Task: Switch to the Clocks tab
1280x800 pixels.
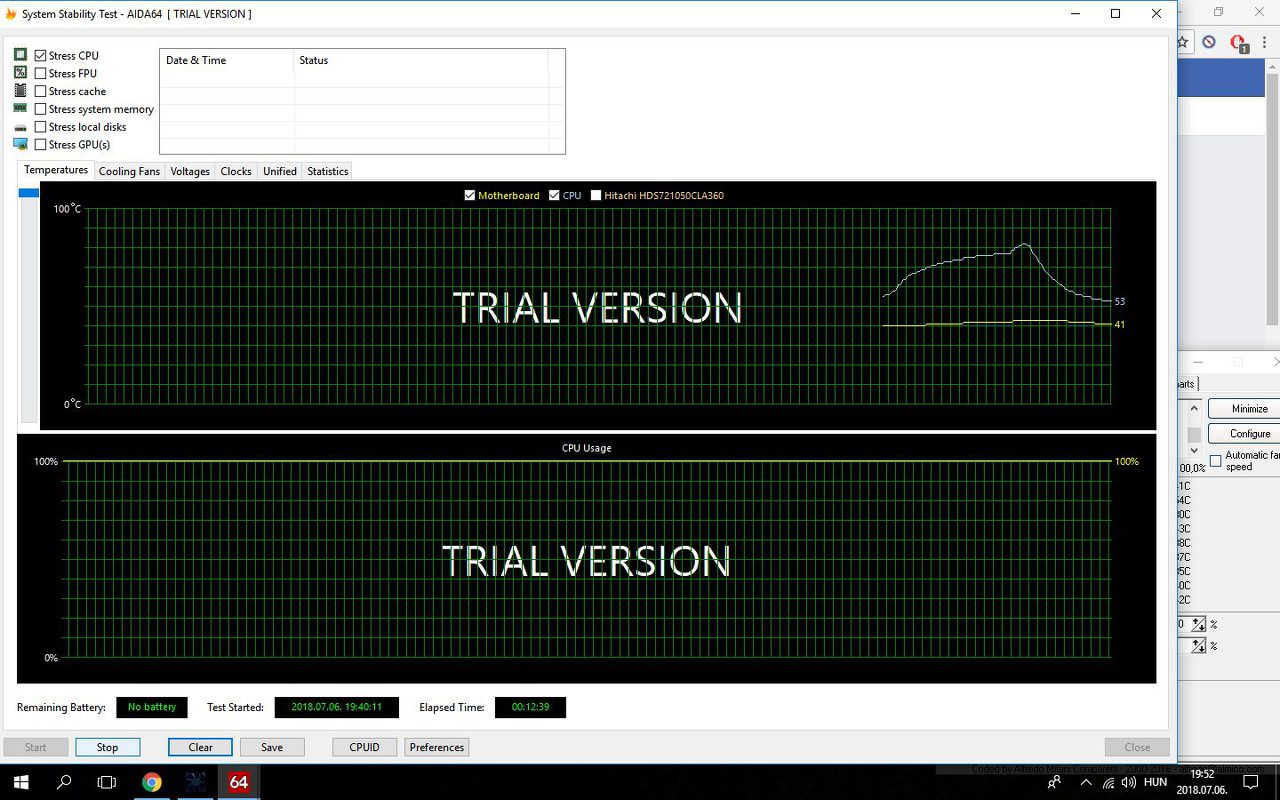Action: (x=236, y=171)
